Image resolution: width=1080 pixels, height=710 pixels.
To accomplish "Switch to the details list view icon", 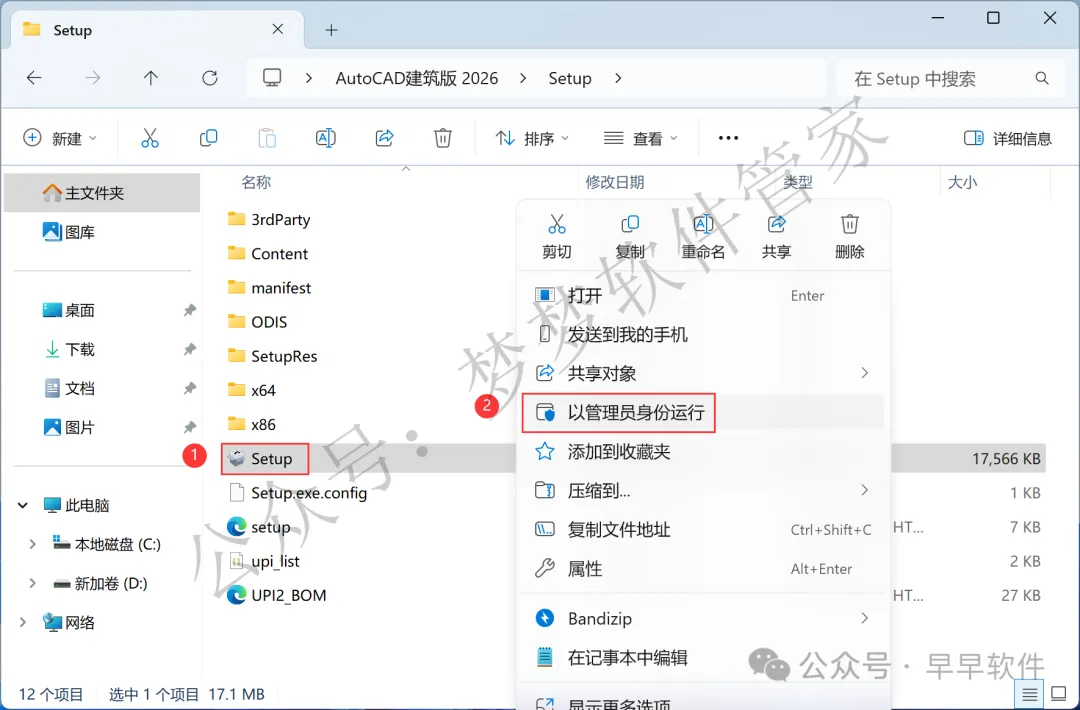I will tap(1030, 694).
